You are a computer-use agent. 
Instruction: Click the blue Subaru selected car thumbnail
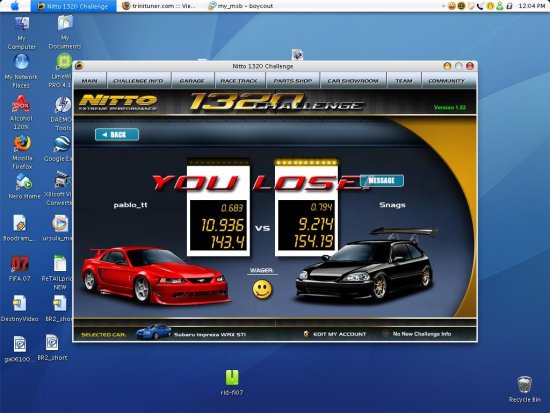coord(153,332)
